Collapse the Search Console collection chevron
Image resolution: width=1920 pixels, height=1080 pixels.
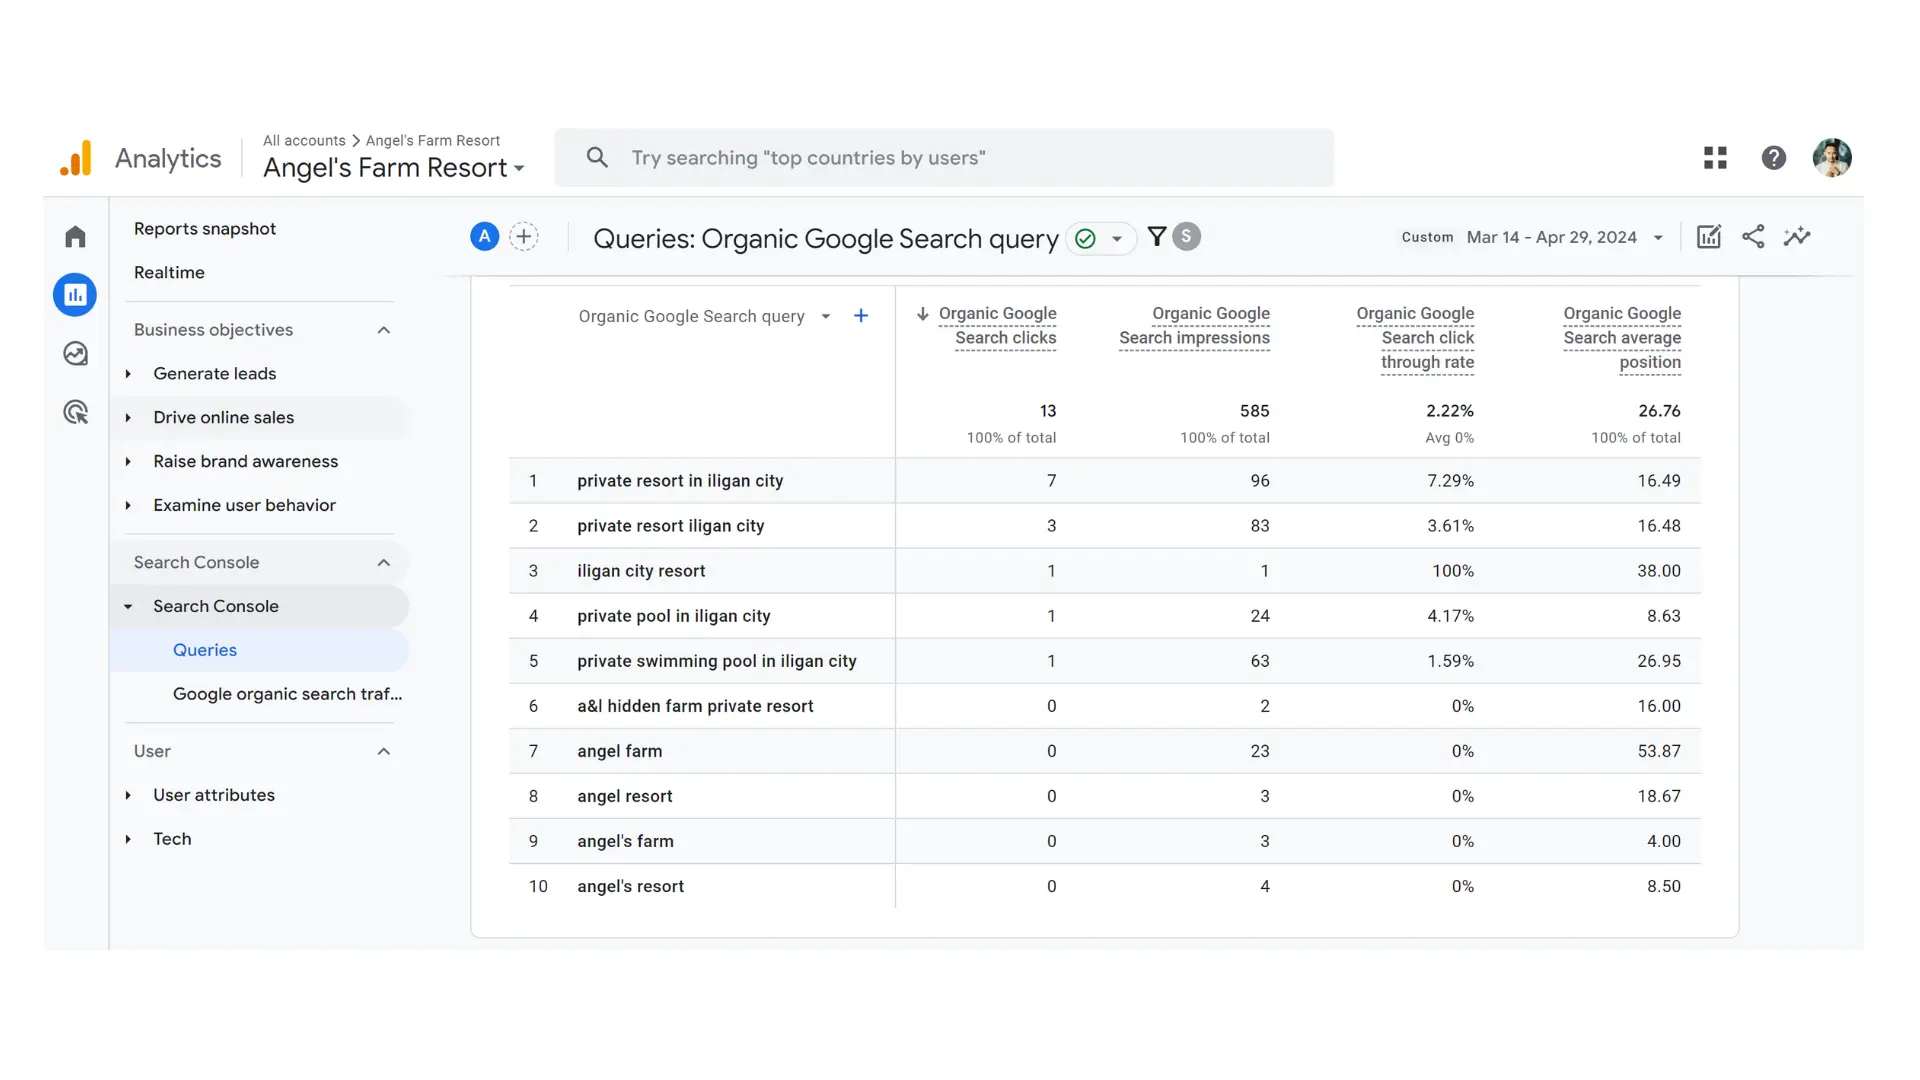383,563
